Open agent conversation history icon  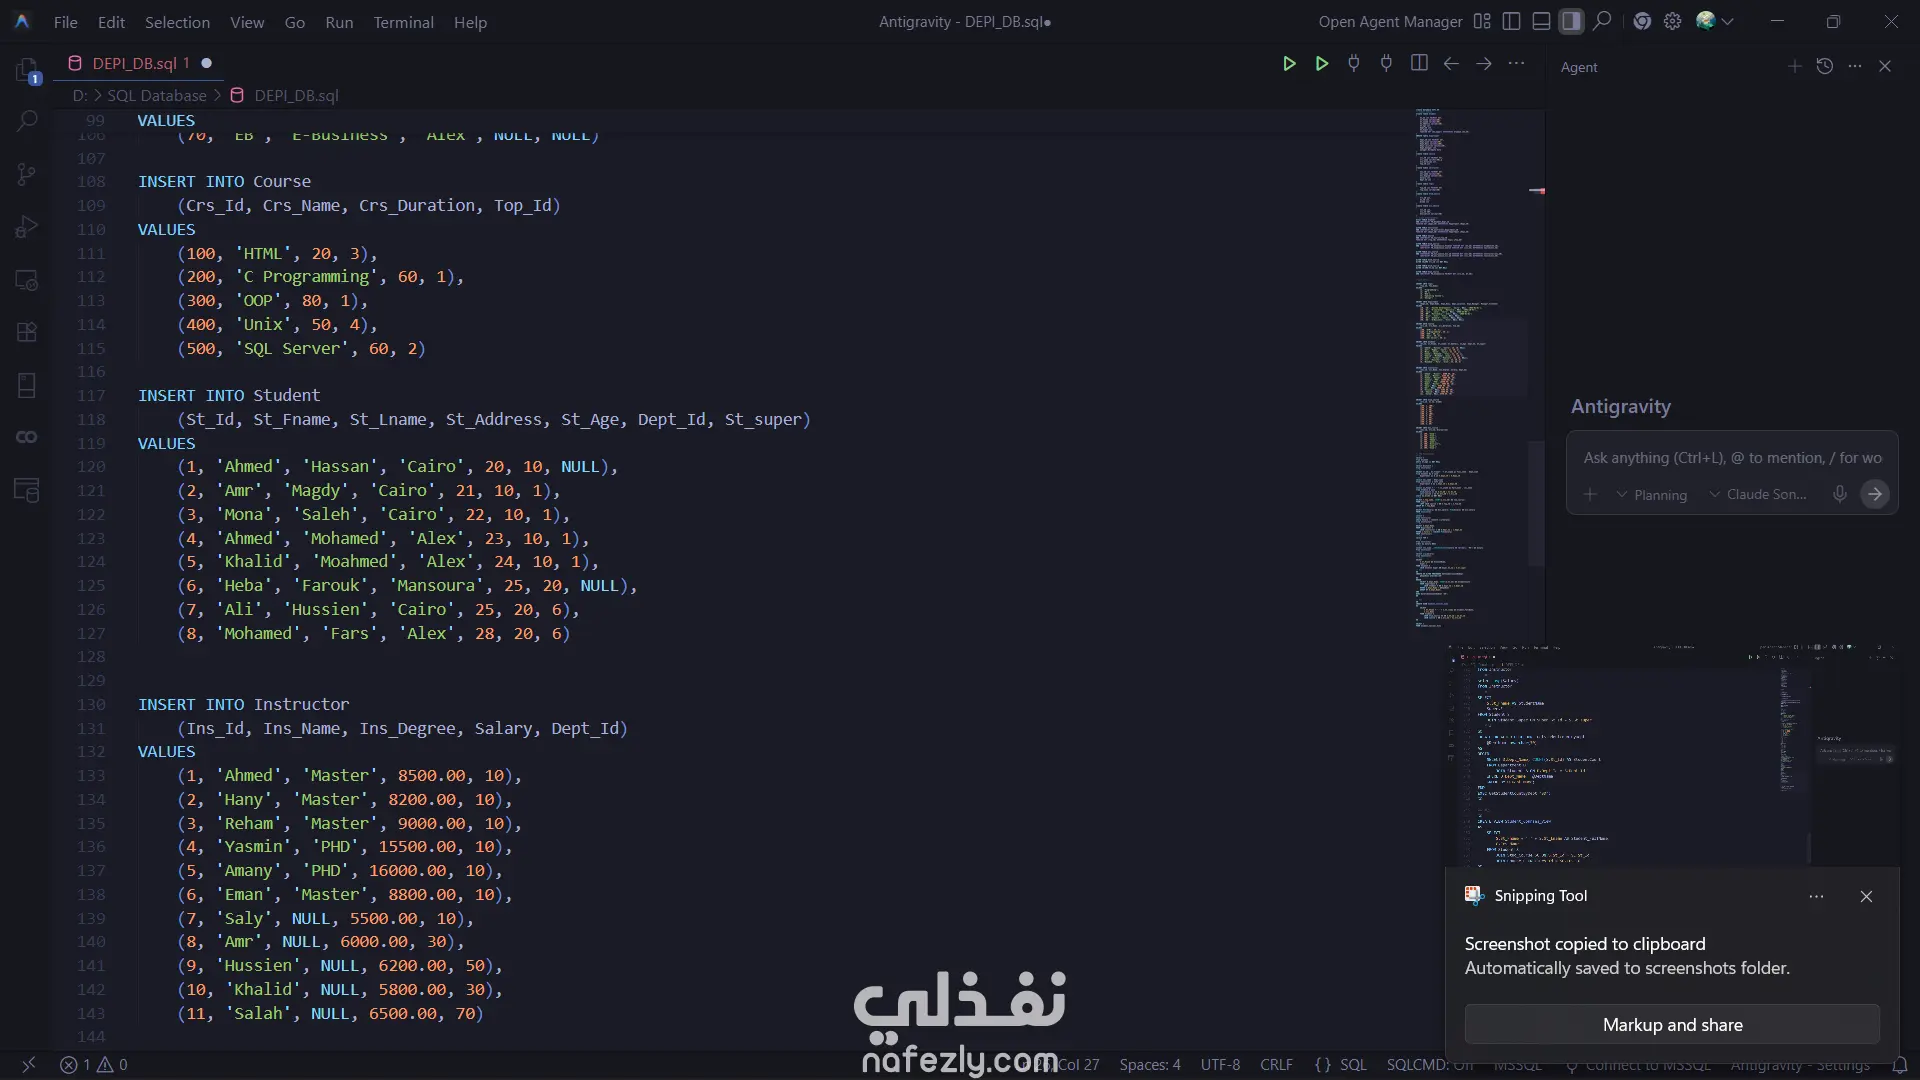click(1825, 66)
